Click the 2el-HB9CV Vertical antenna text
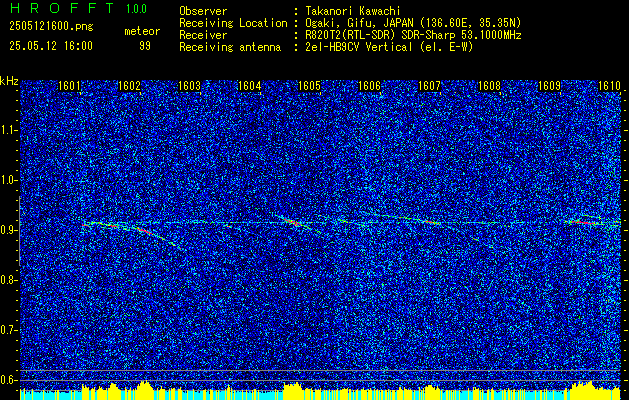 389,47
